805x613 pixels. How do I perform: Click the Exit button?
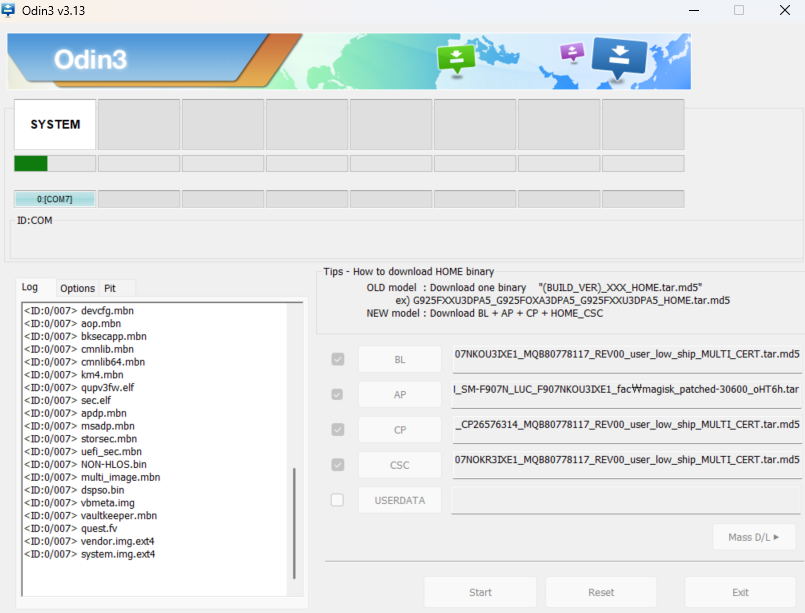[x=740, y=592]
